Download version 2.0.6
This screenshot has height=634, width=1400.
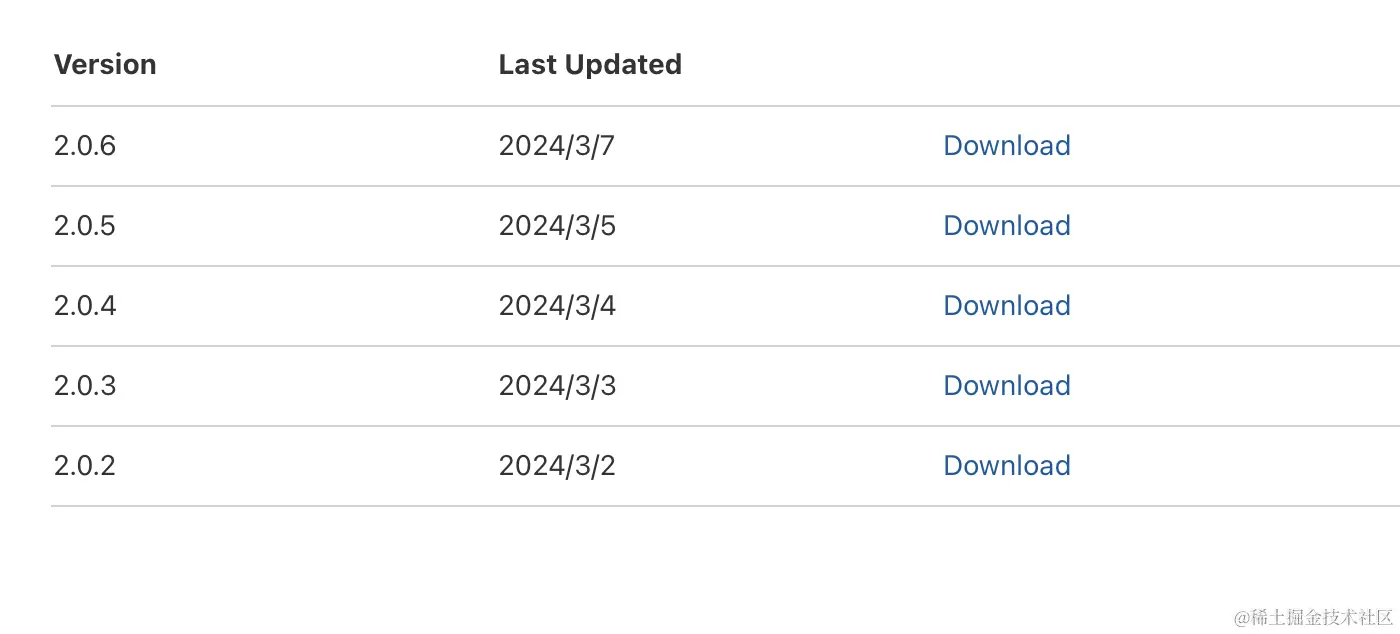pos(1006,146)
